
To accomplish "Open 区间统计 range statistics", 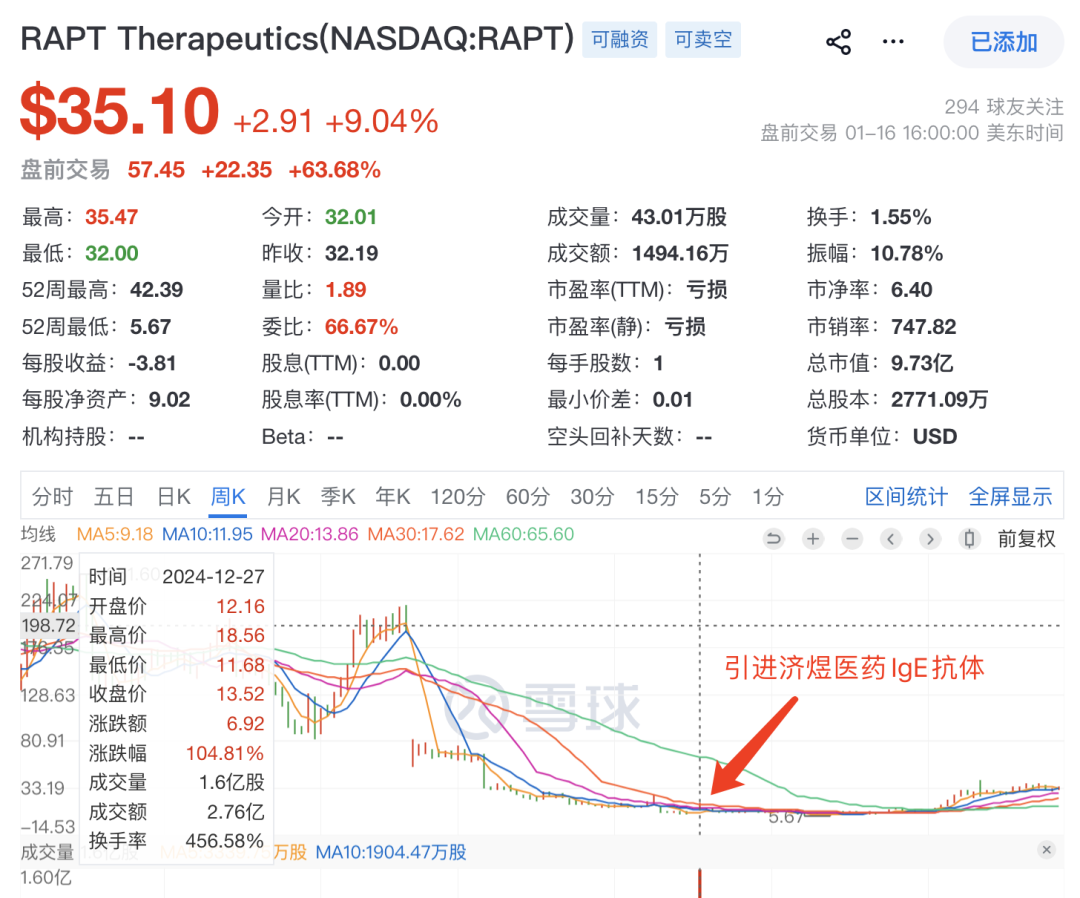I will pos(906,497).
